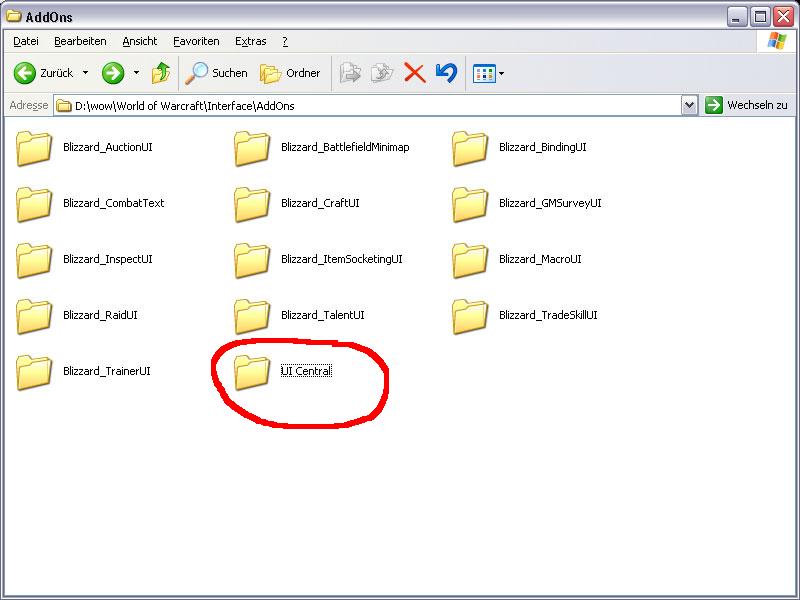
Task: Click the Blizzard_InspectUI name label
Action: [108, 259]
